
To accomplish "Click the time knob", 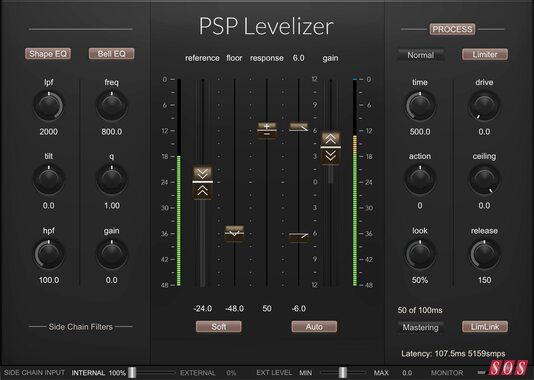I will [x=420, y=106].
